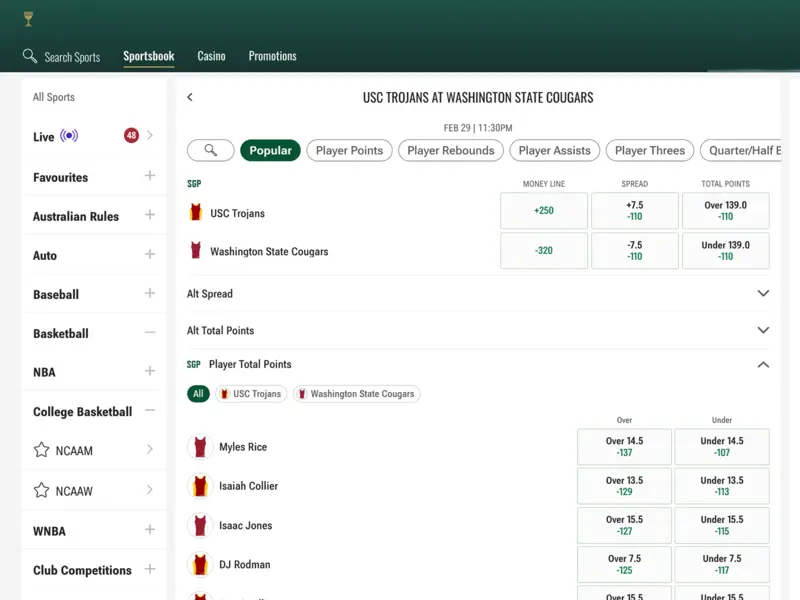Click the Search Sports magnifier icon
The image size is (800, 600).
click(30, 57)
